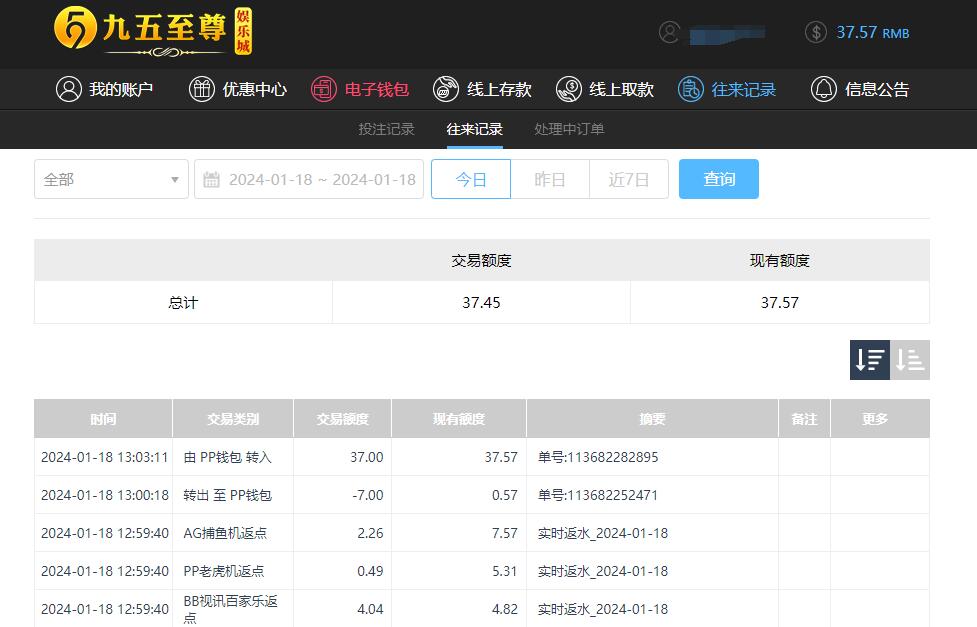977x627 pixels.
Task: Click the 信息公告 bell icon
Action: [x=824, y=89]
